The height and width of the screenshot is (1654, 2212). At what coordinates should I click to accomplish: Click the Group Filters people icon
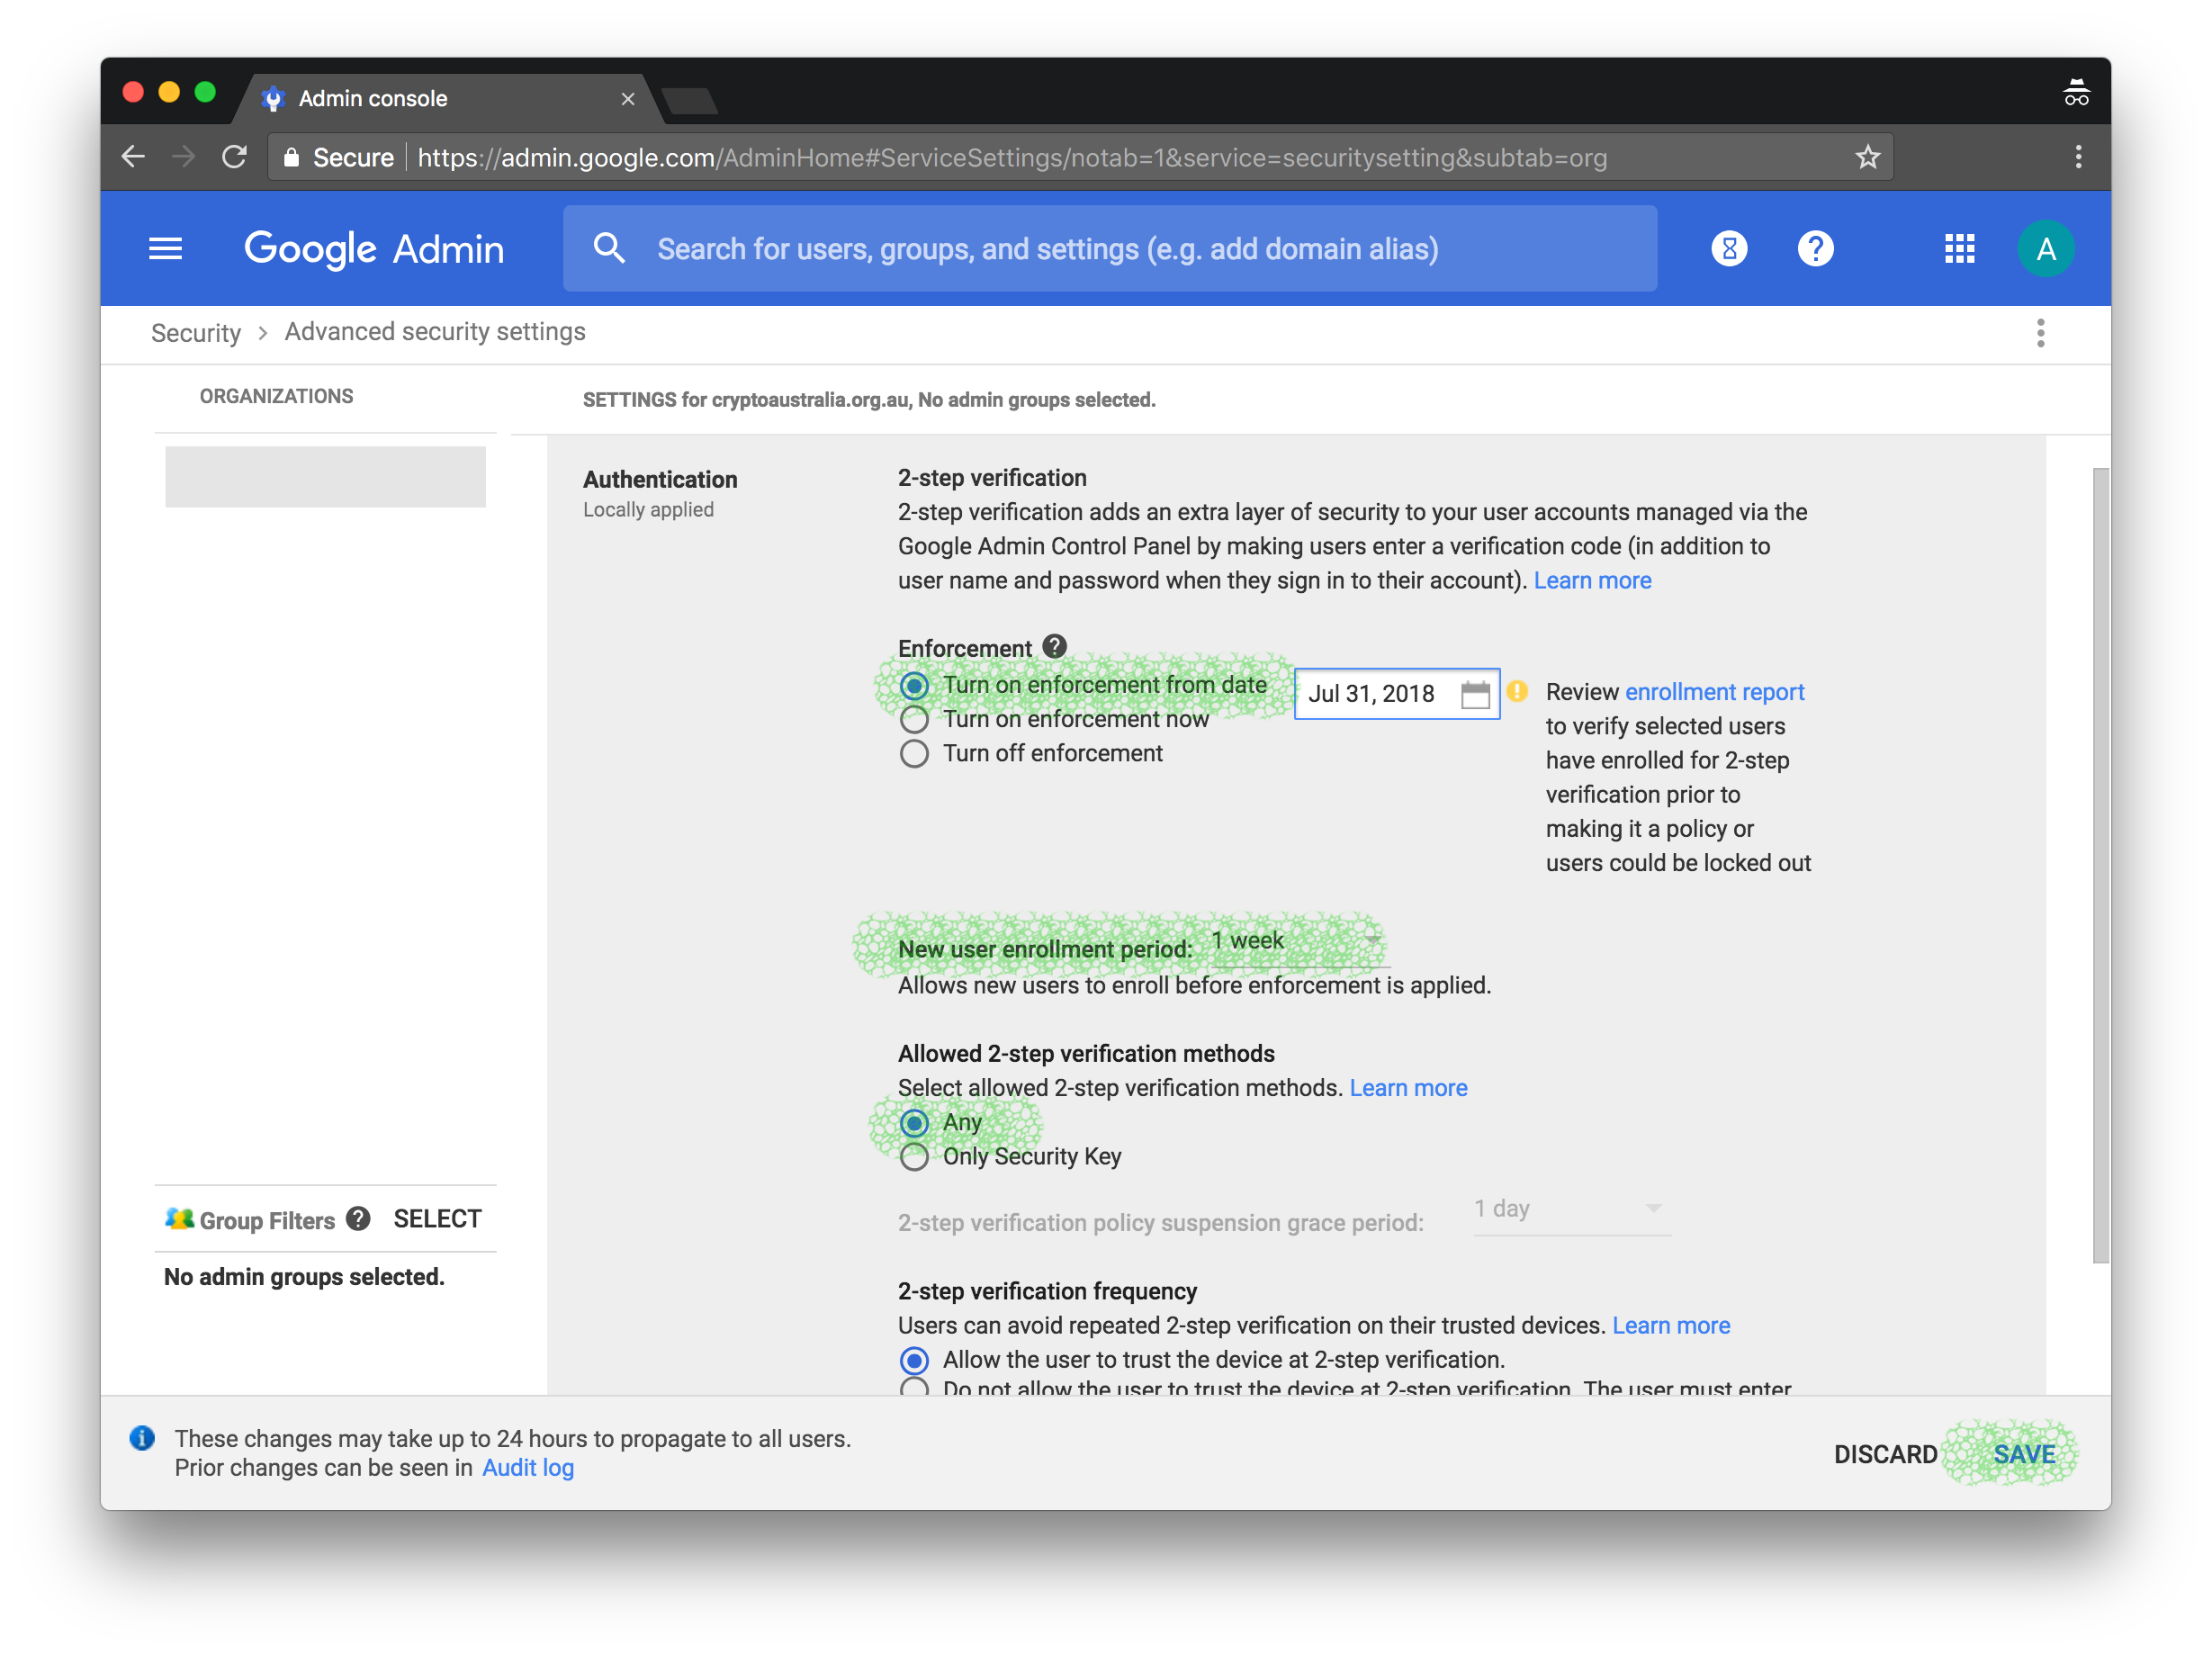(x=179, y=1218)
